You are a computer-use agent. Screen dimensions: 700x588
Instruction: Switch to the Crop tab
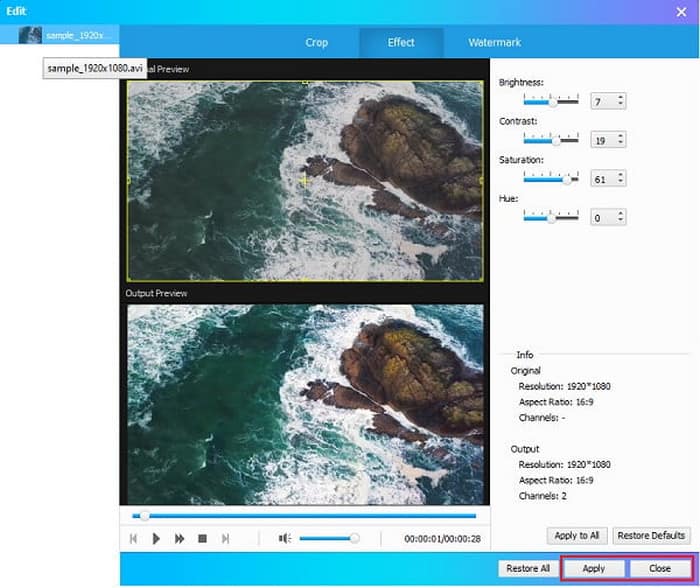(x=316, y=43)
